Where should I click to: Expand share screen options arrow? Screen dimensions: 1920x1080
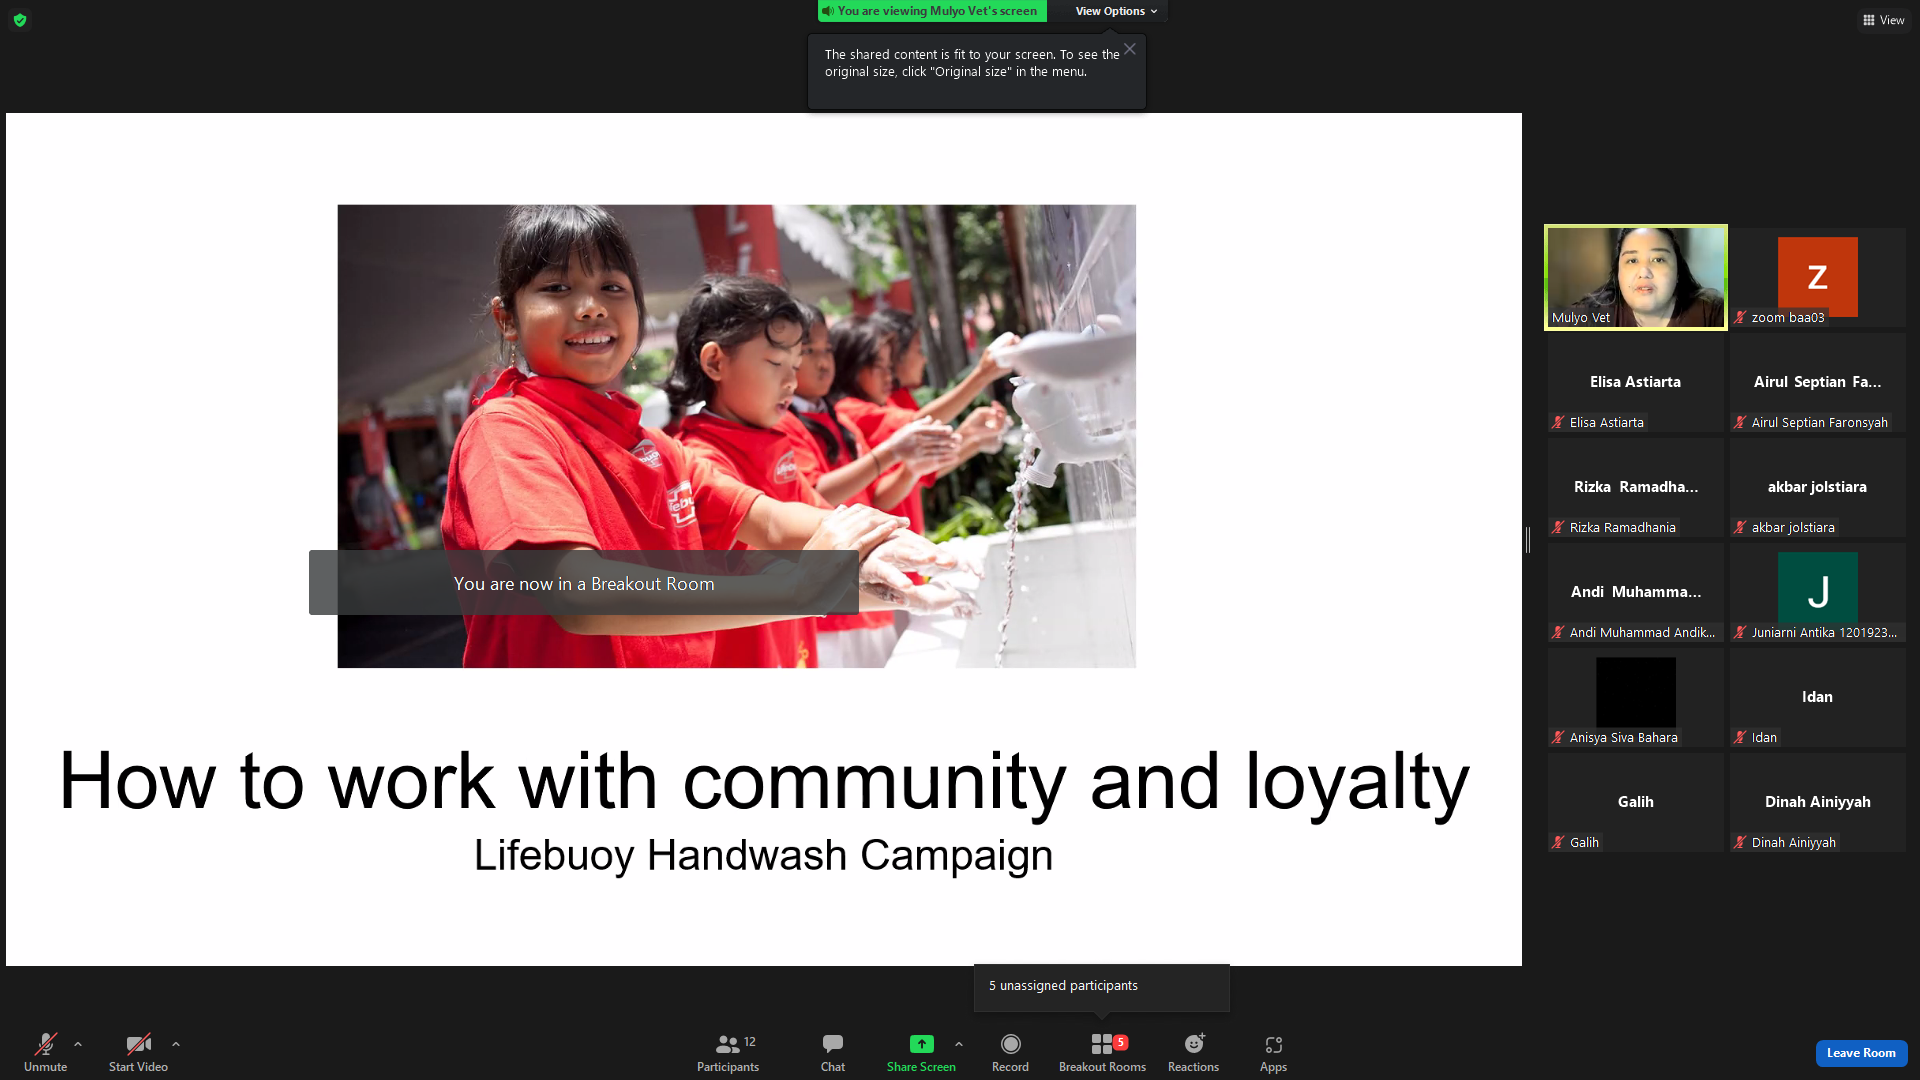959,1044
